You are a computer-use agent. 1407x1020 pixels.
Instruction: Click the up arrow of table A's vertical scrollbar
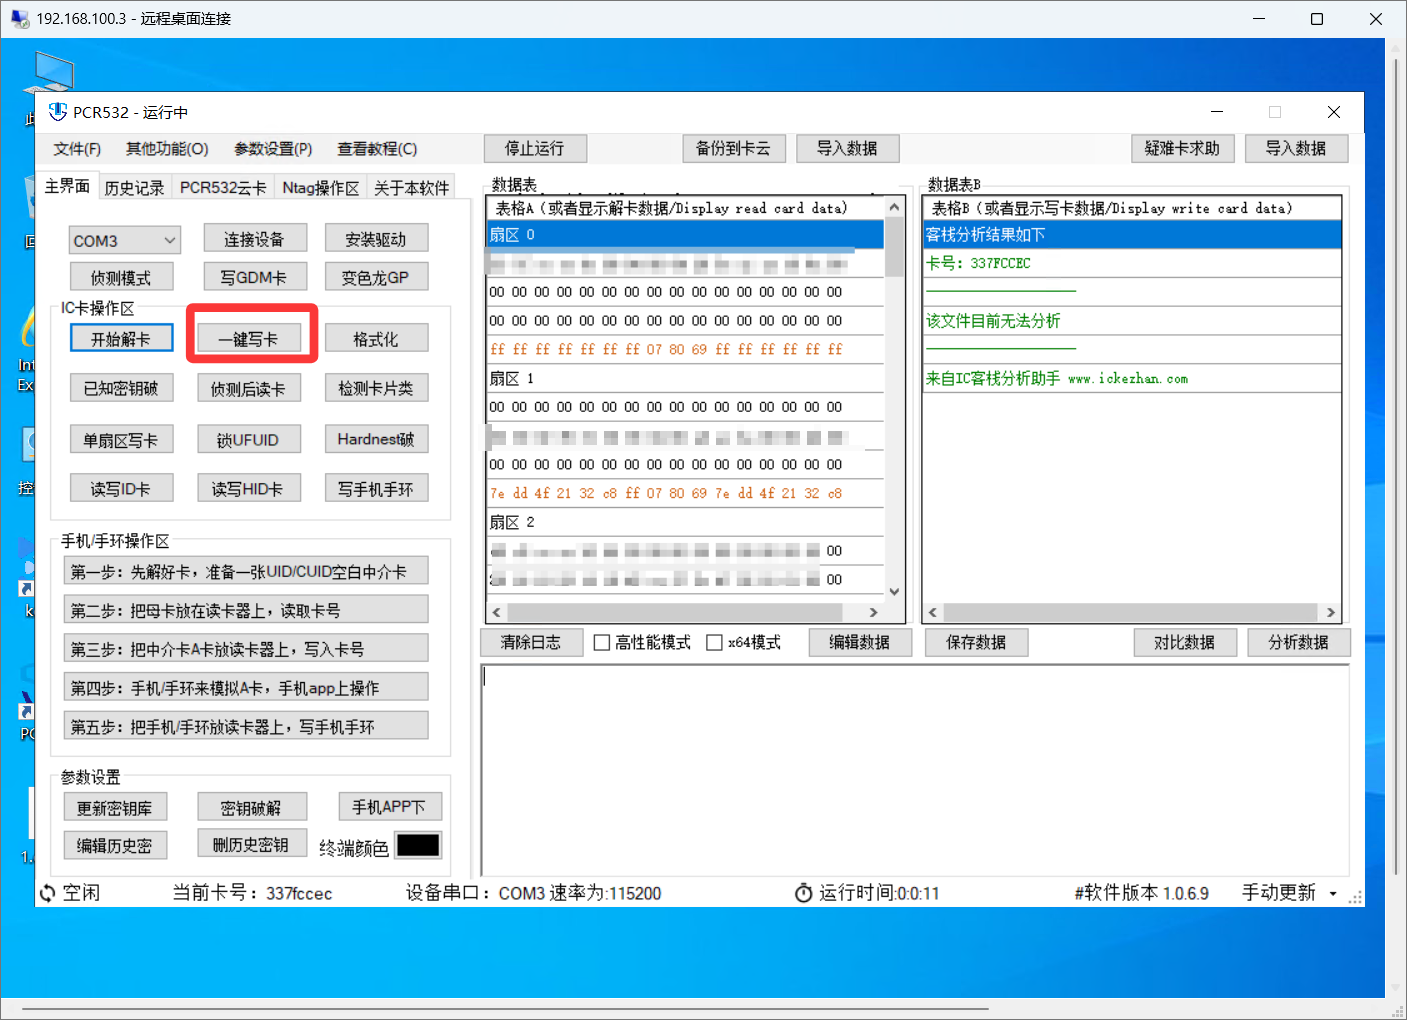coord(894,207)
